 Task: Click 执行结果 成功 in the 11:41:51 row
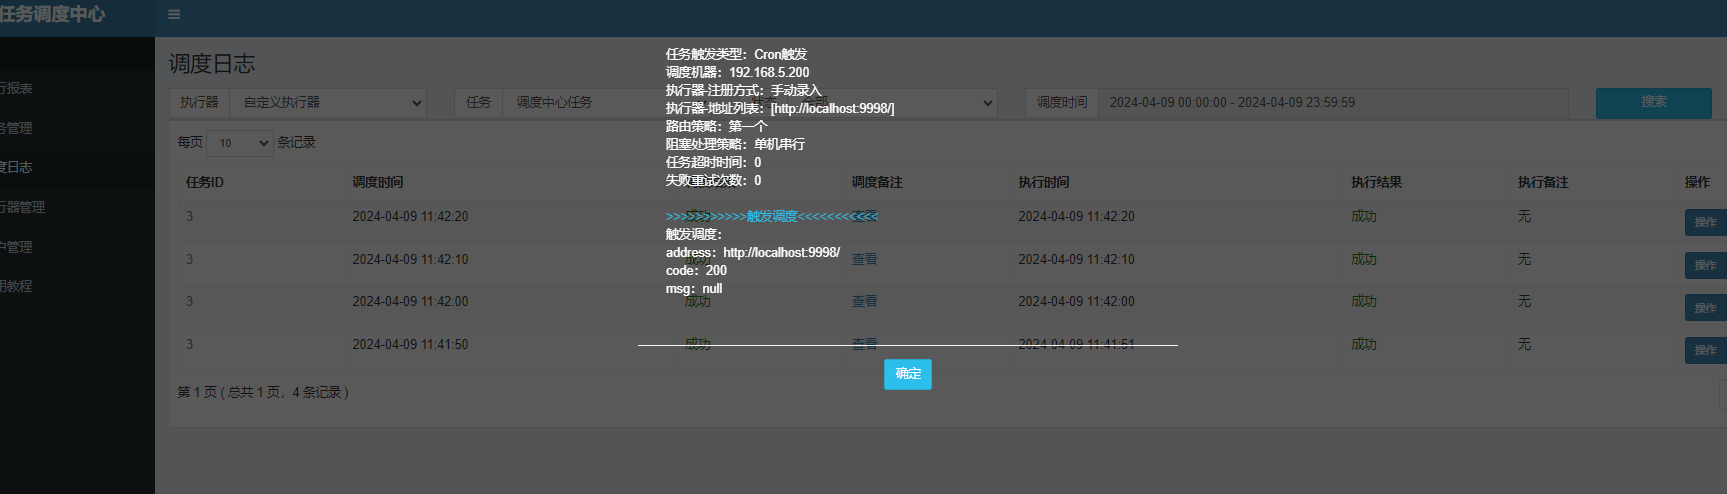click(1364, 344)
